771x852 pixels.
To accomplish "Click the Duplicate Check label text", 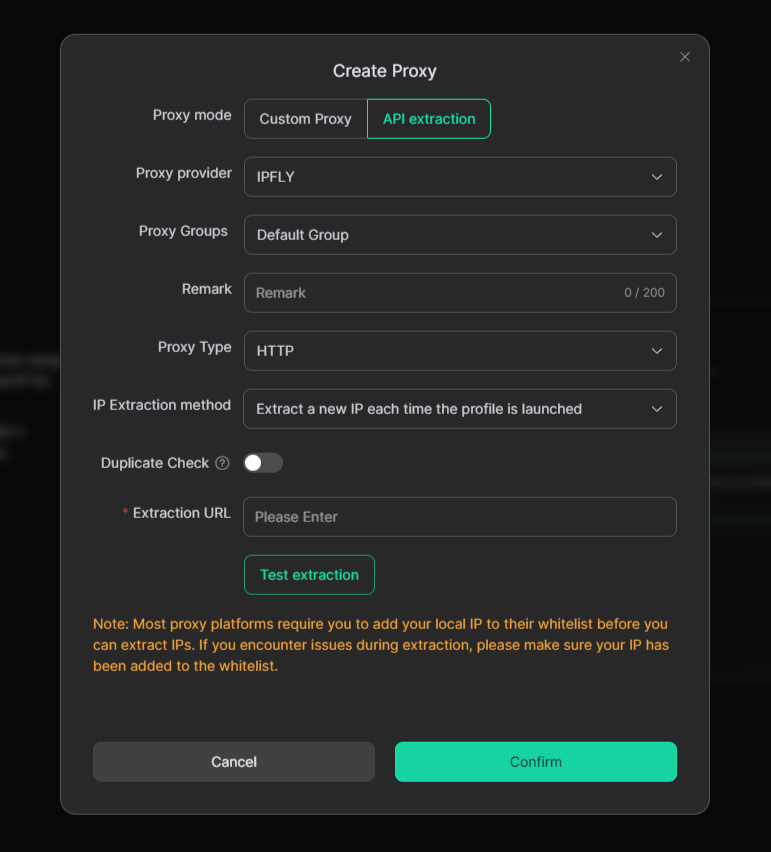I will tap(155, 463).
